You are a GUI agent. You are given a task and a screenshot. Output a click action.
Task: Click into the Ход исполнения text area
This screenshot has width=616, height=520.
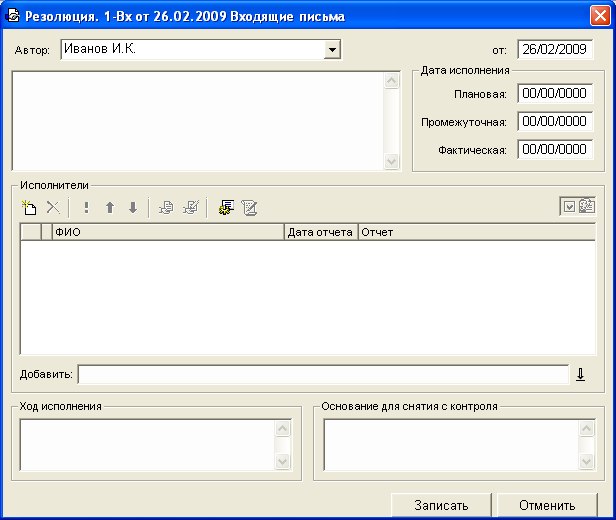click(148, 445)
